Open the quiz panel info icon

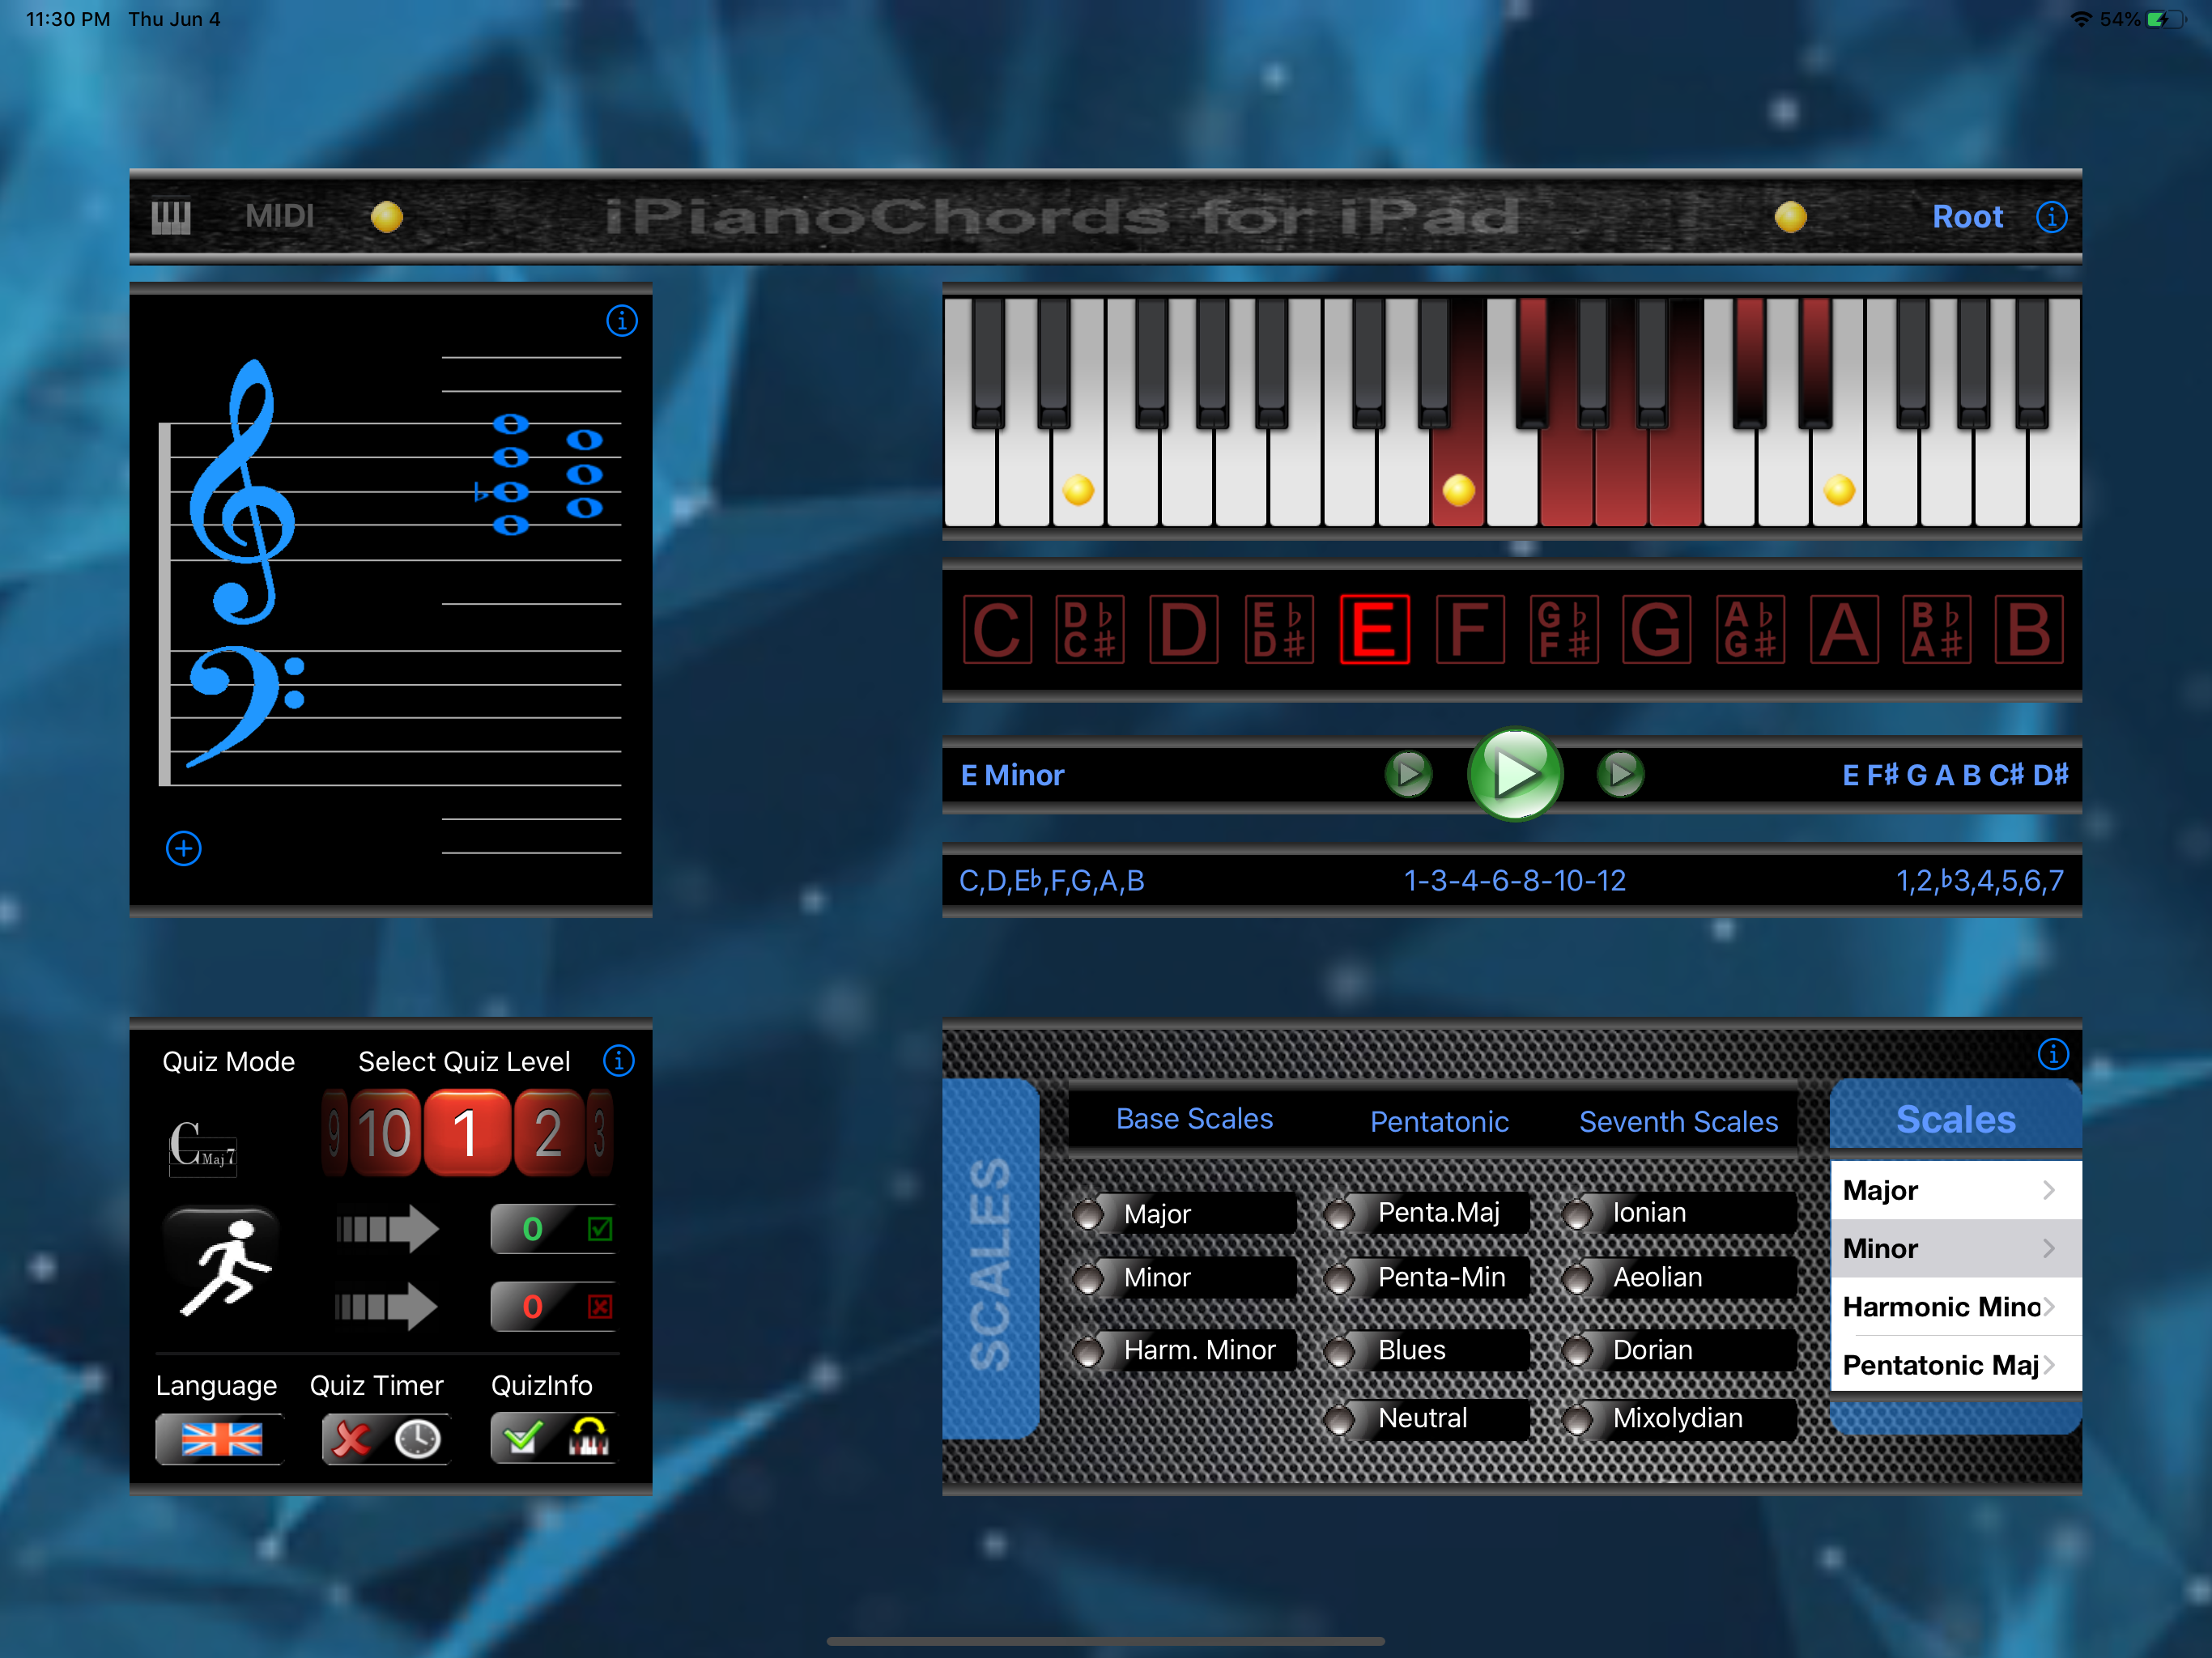619,1061
